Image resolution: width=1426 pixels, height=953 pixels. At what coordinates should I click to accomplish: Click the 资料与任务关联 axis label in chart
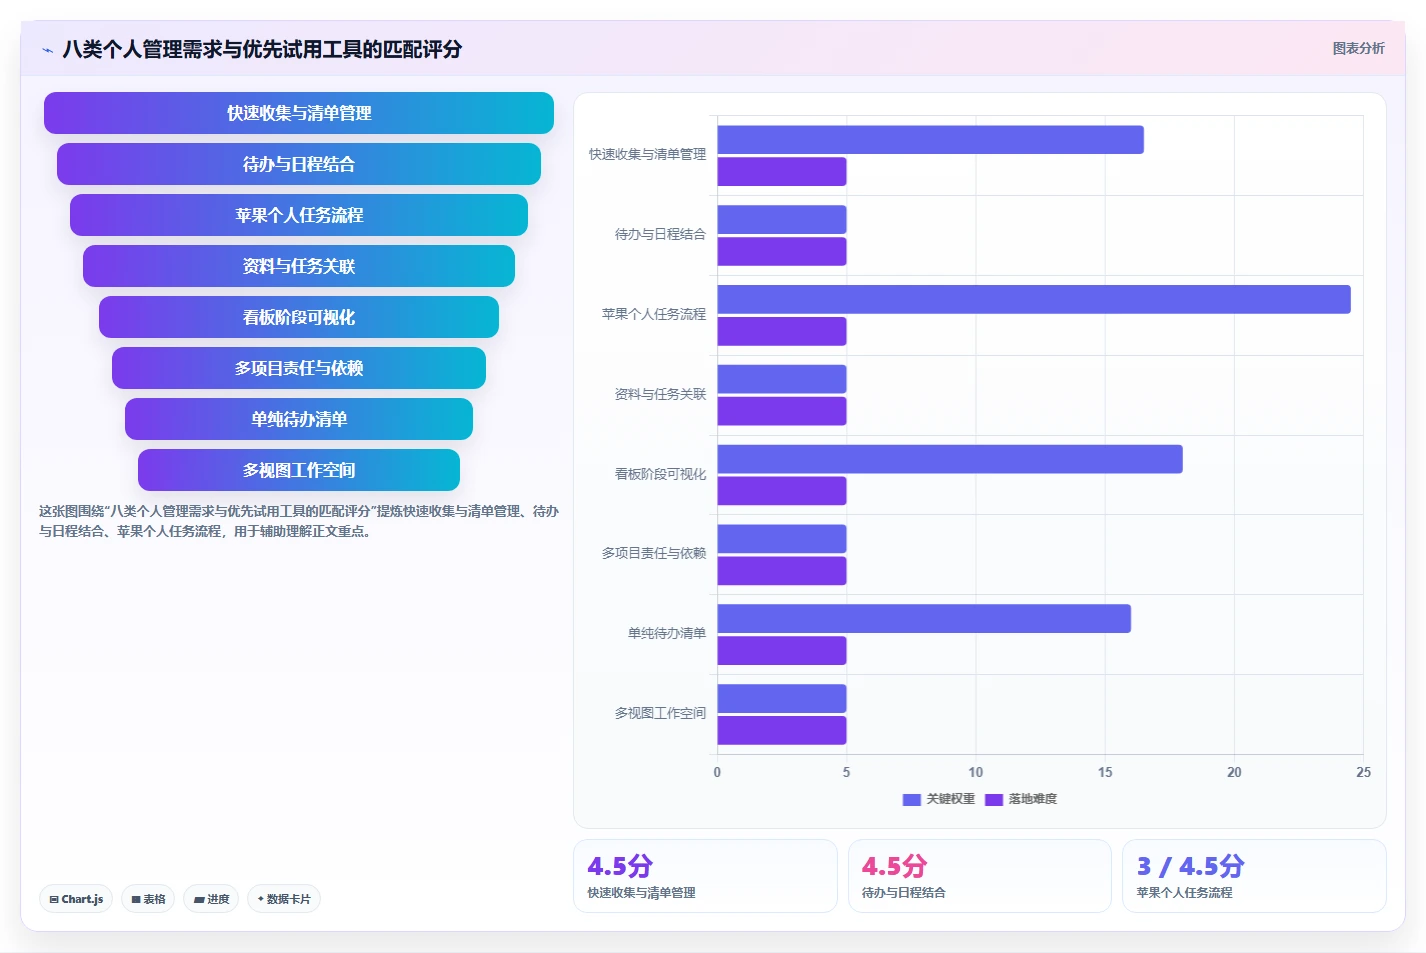(660, 394)
